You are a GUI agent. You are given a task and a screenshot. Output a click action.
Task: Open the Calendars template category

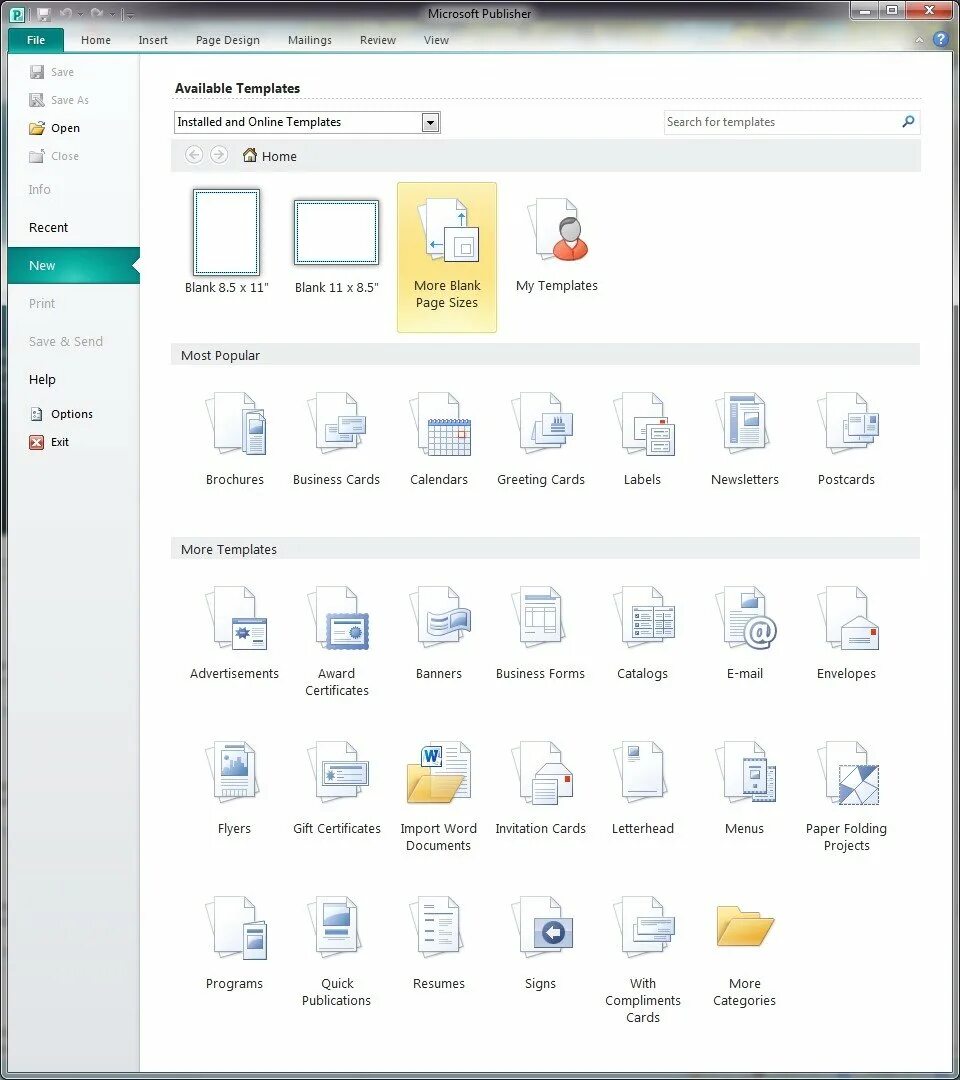(439, 439)
